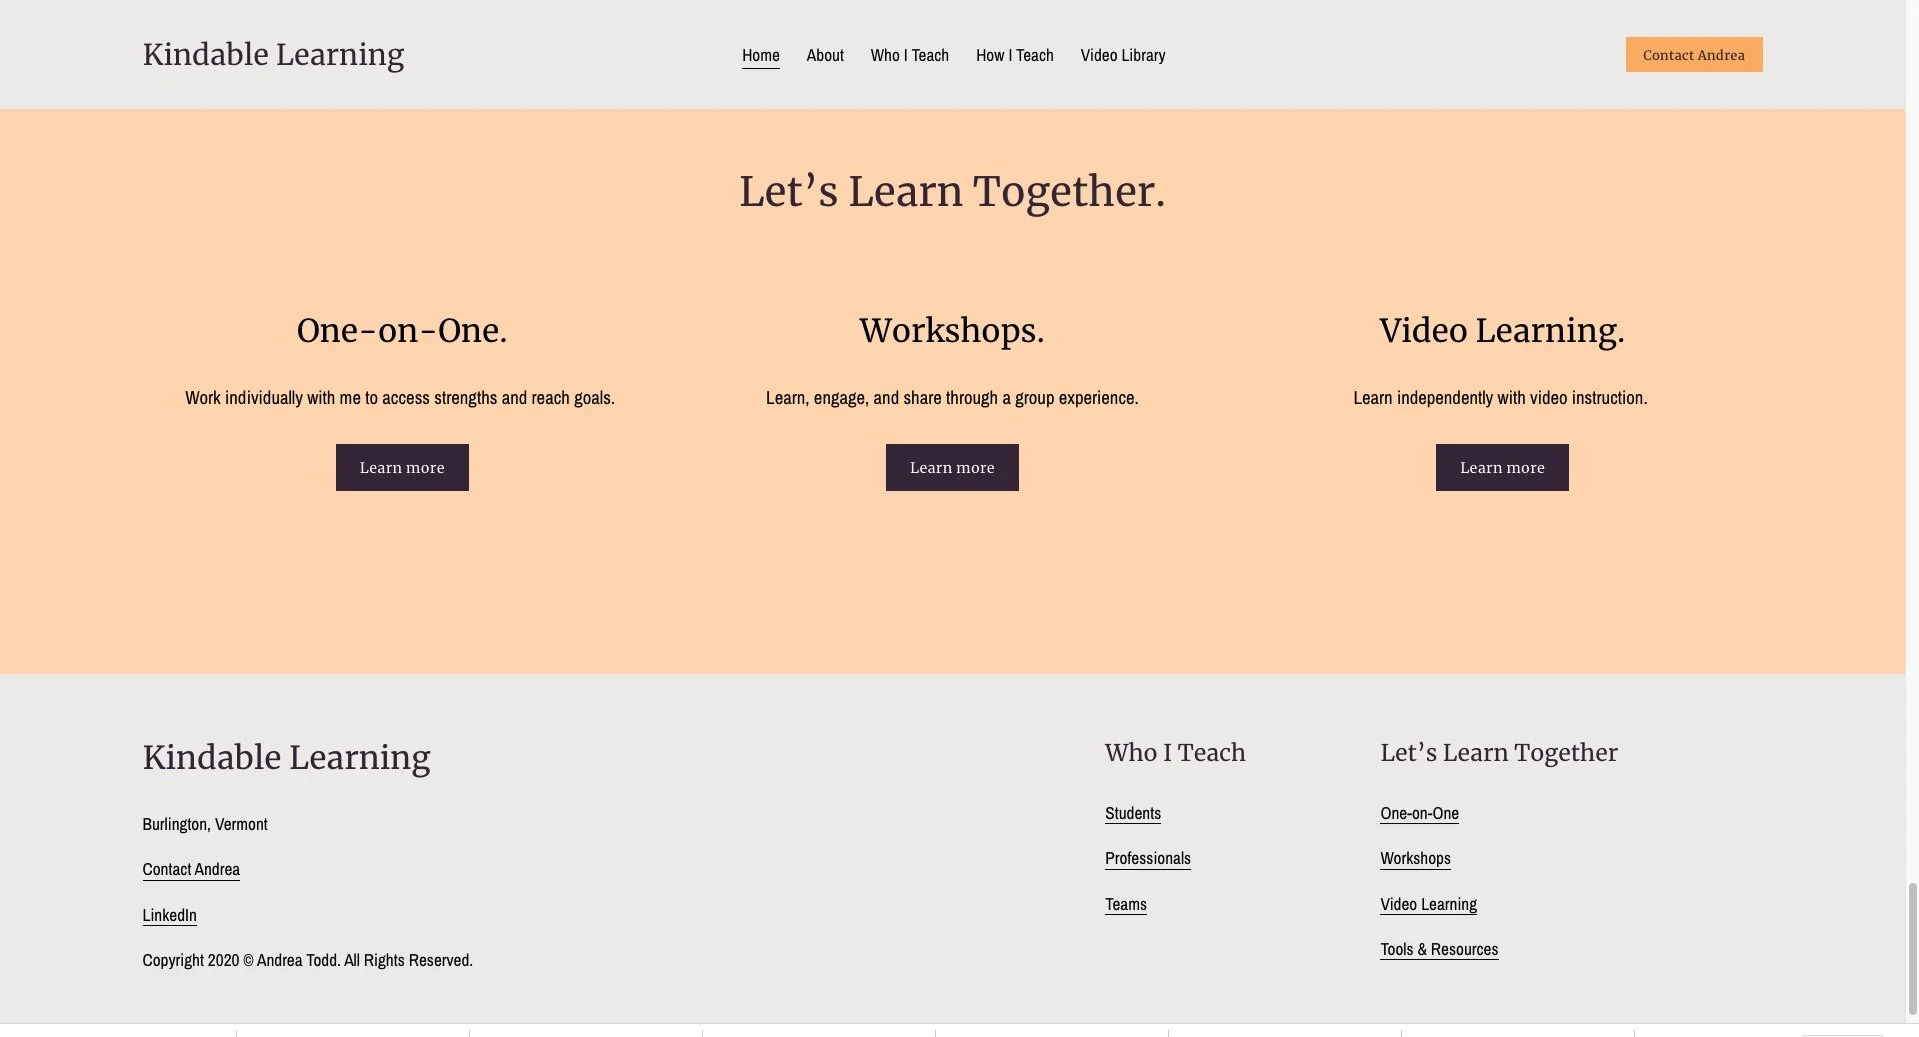Click the 'Learn, engage, and share' description

tap(952, 398)
